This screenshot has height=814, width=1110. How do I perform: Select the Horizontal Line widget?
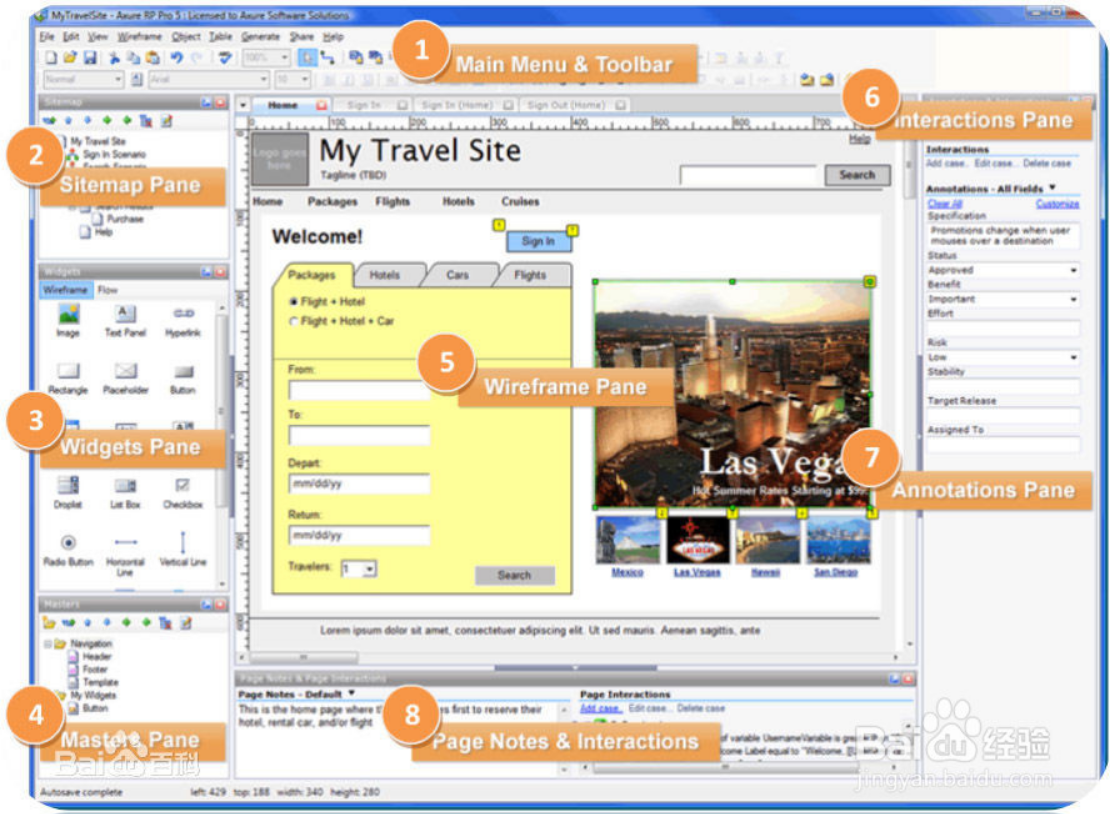coord(125,542)
